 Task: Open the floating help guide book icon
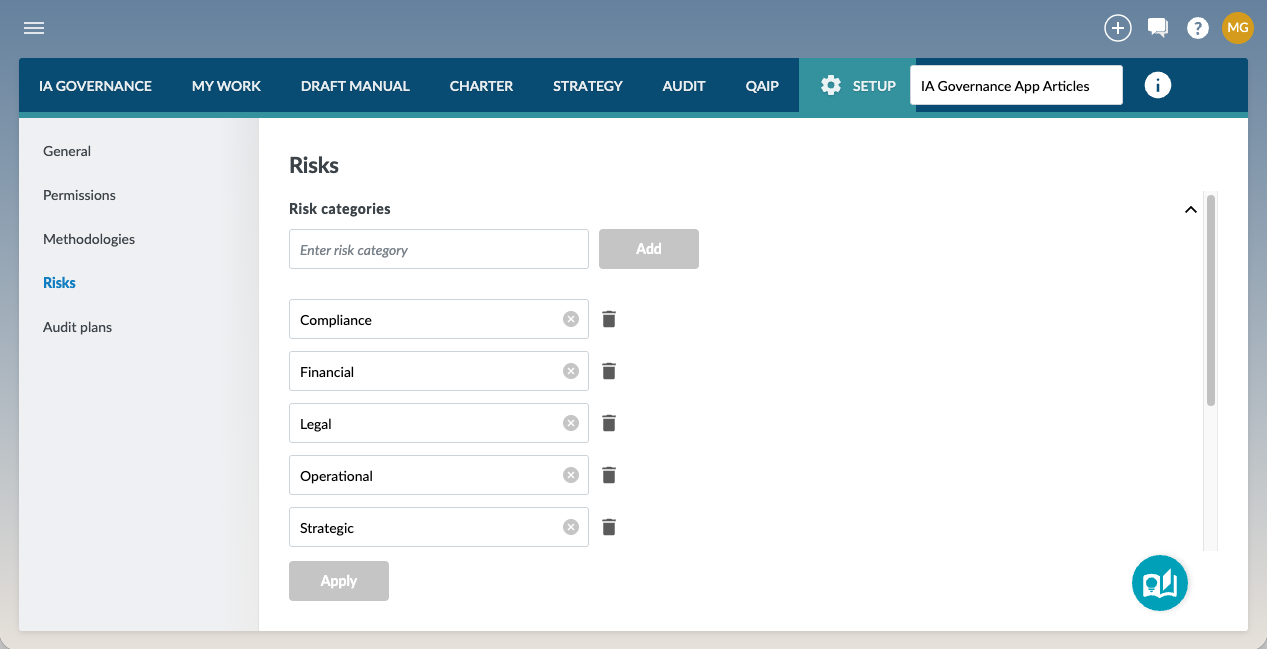[x=1159, y=583]
